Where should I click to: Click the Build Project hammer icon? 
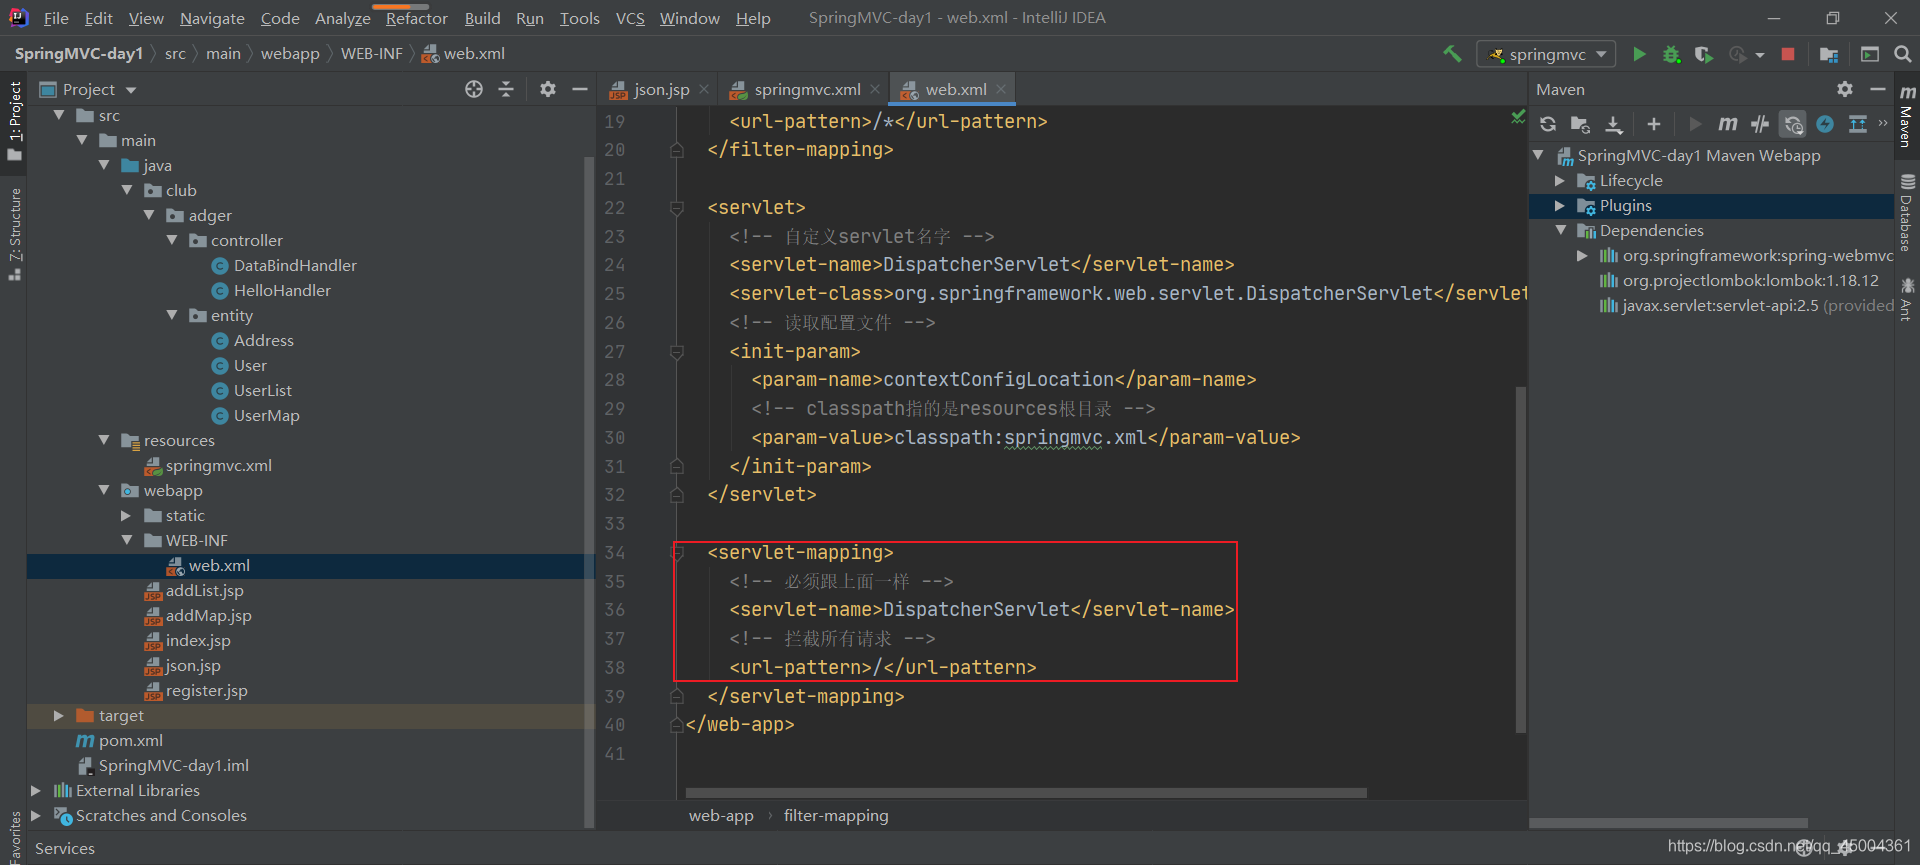[1452, 54]
